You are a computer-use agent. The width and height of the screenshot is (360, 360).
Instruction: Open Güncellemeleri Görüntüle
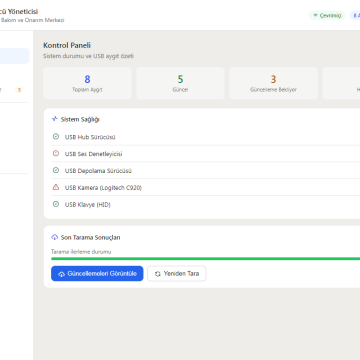[97, 273]
